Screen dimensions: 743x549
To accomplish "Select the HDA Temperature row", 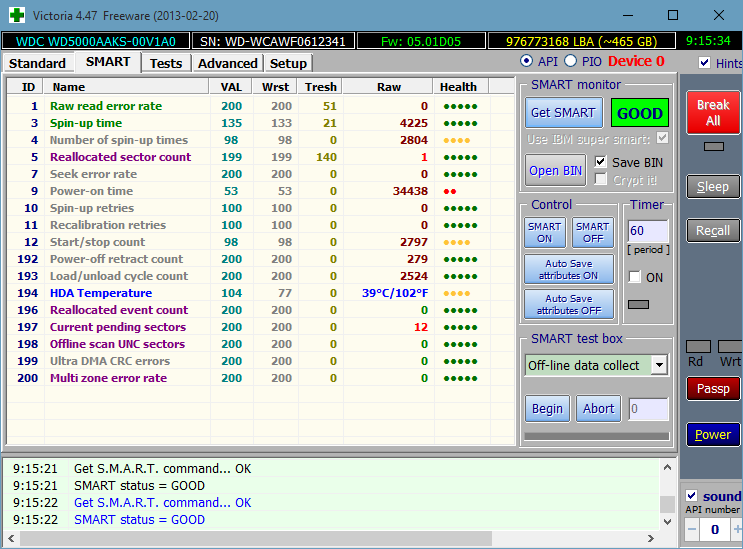I will click(261, 293).
